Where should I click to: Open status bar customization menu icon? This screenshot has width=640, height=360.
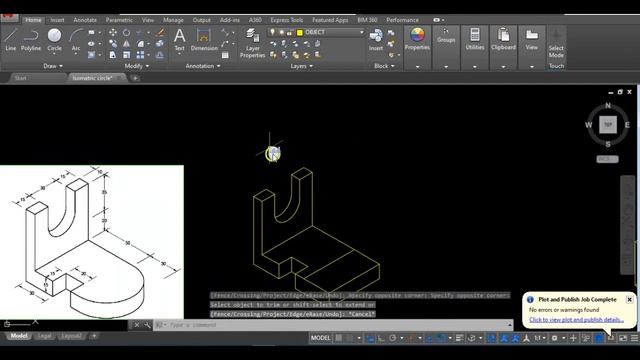634,338
